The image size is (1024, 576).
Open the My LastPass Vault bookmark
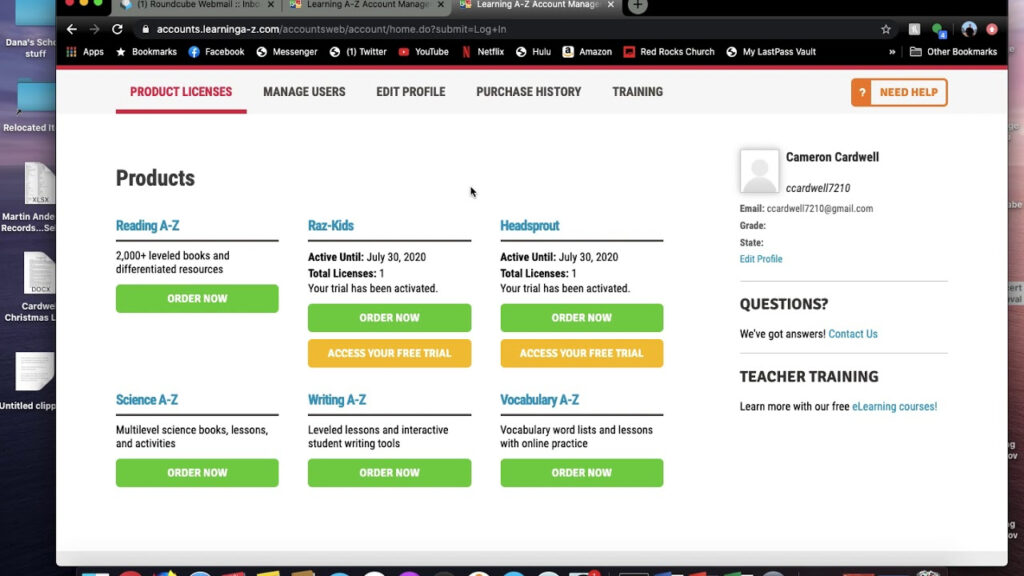pos(771,52)
